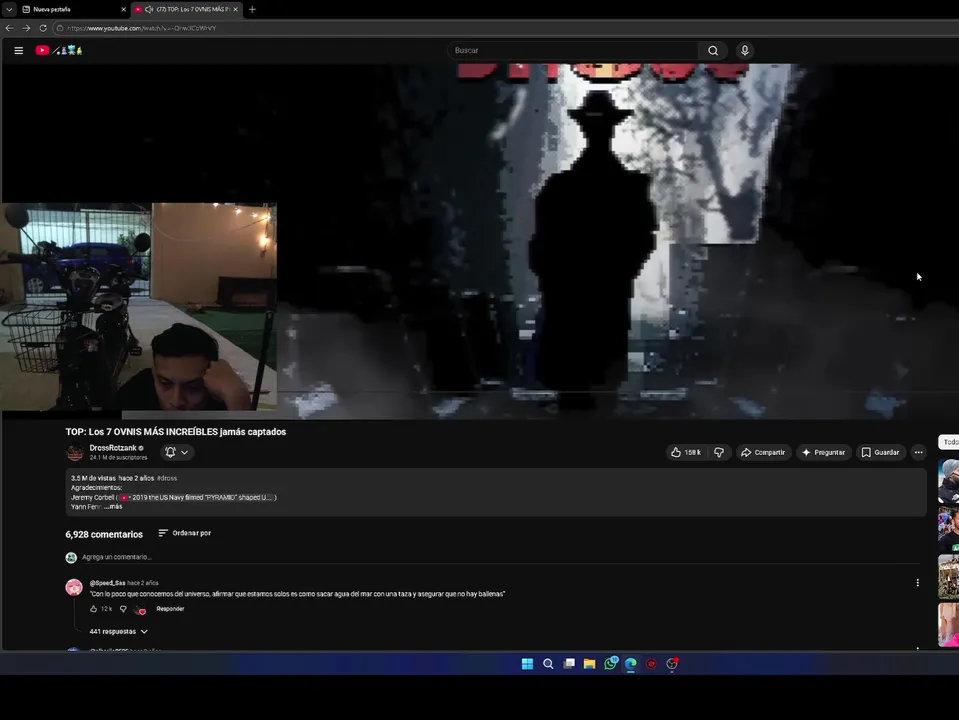
Task: Click the magnifier search button
Action: click(713, 51)
